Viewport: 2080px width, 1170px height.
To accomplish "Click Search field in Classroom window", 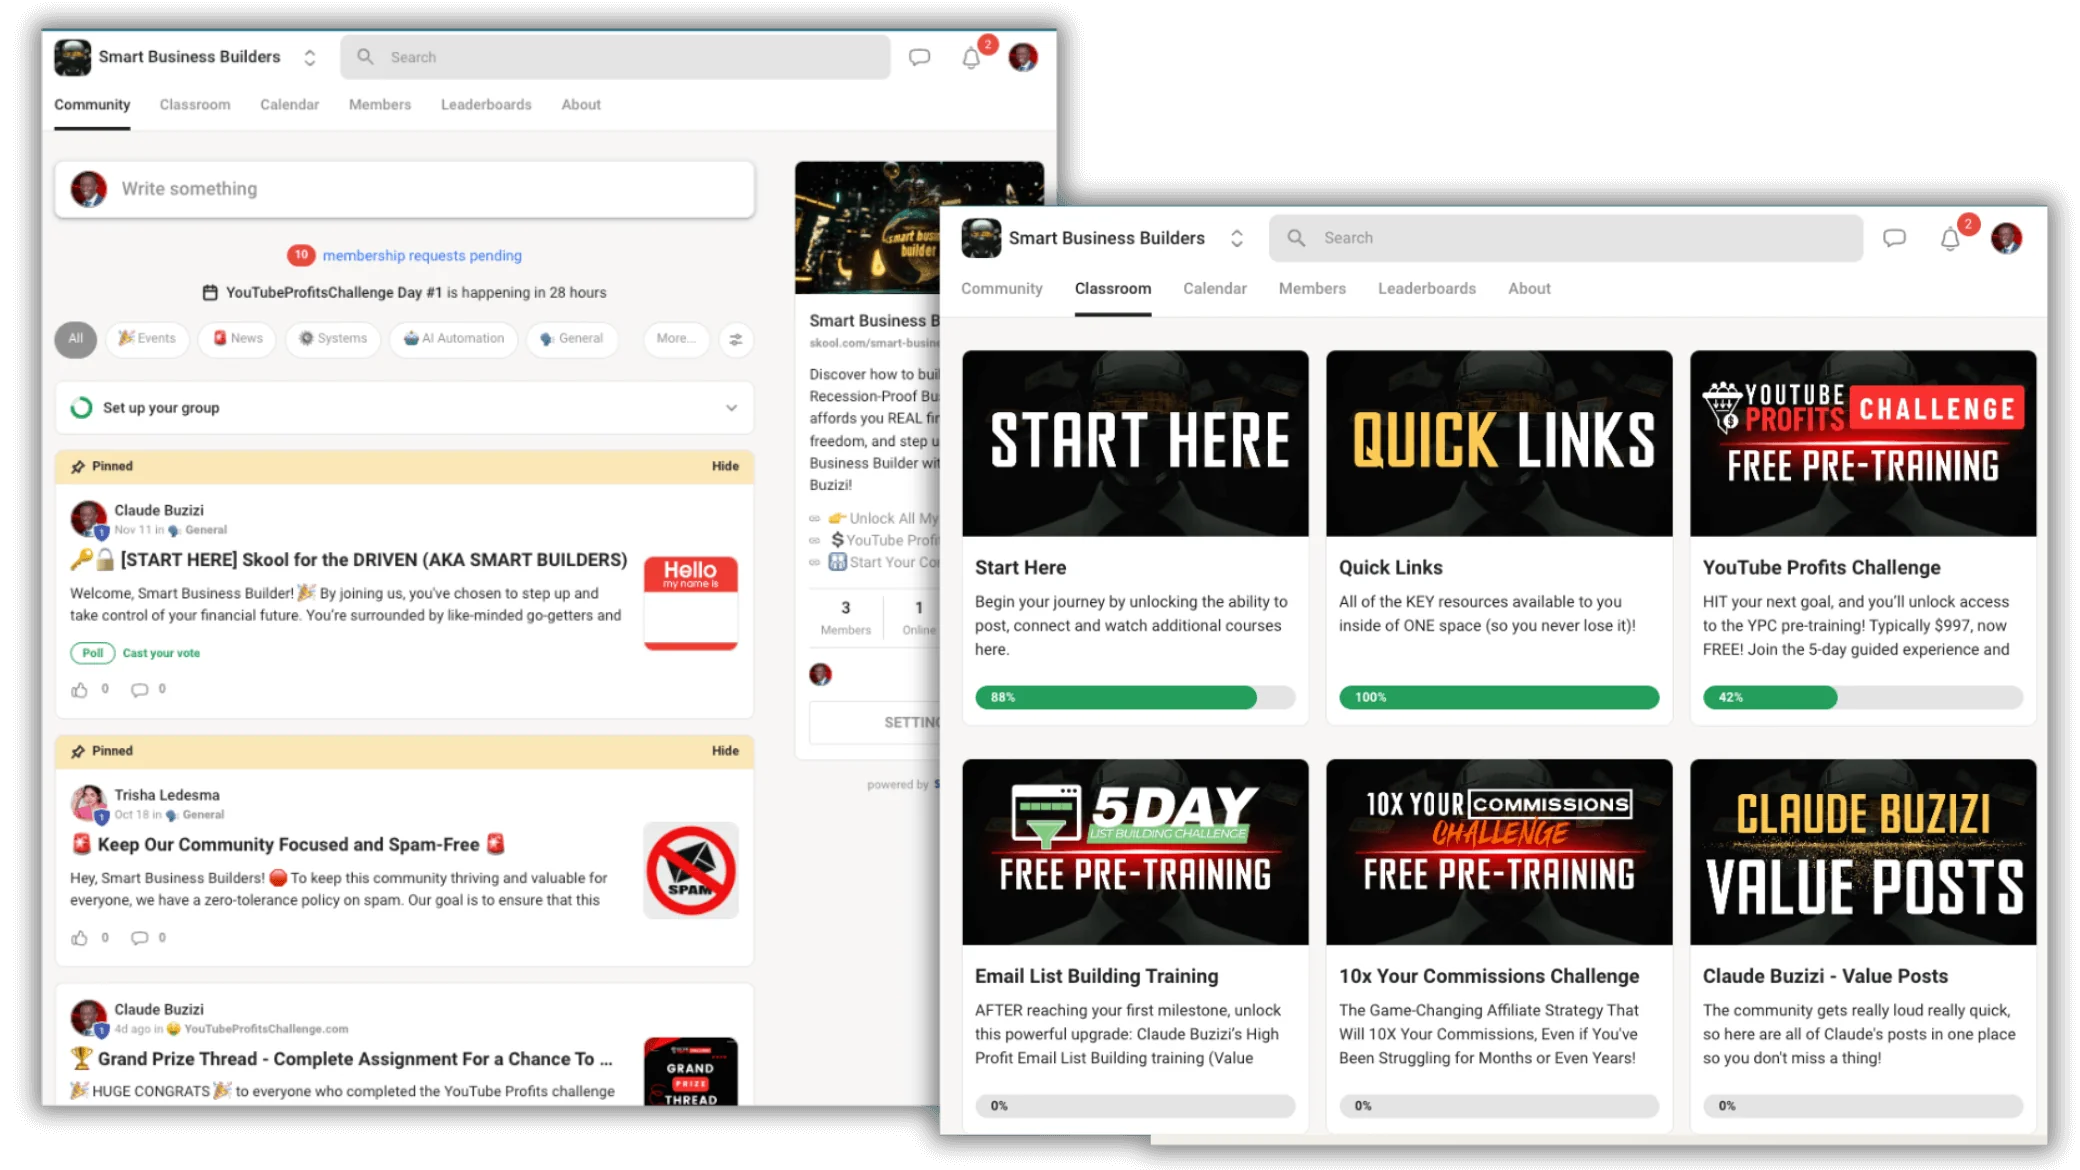I will pyautogui.click(x=1566, y=238).
